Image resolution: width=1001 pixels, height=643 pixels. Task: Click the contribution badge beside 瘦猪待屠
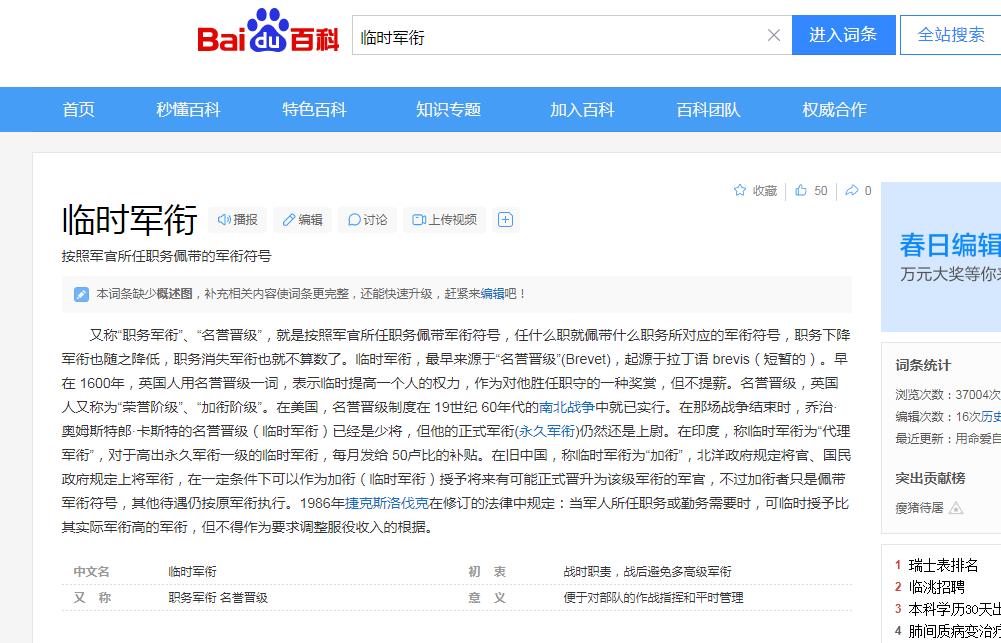956,507
